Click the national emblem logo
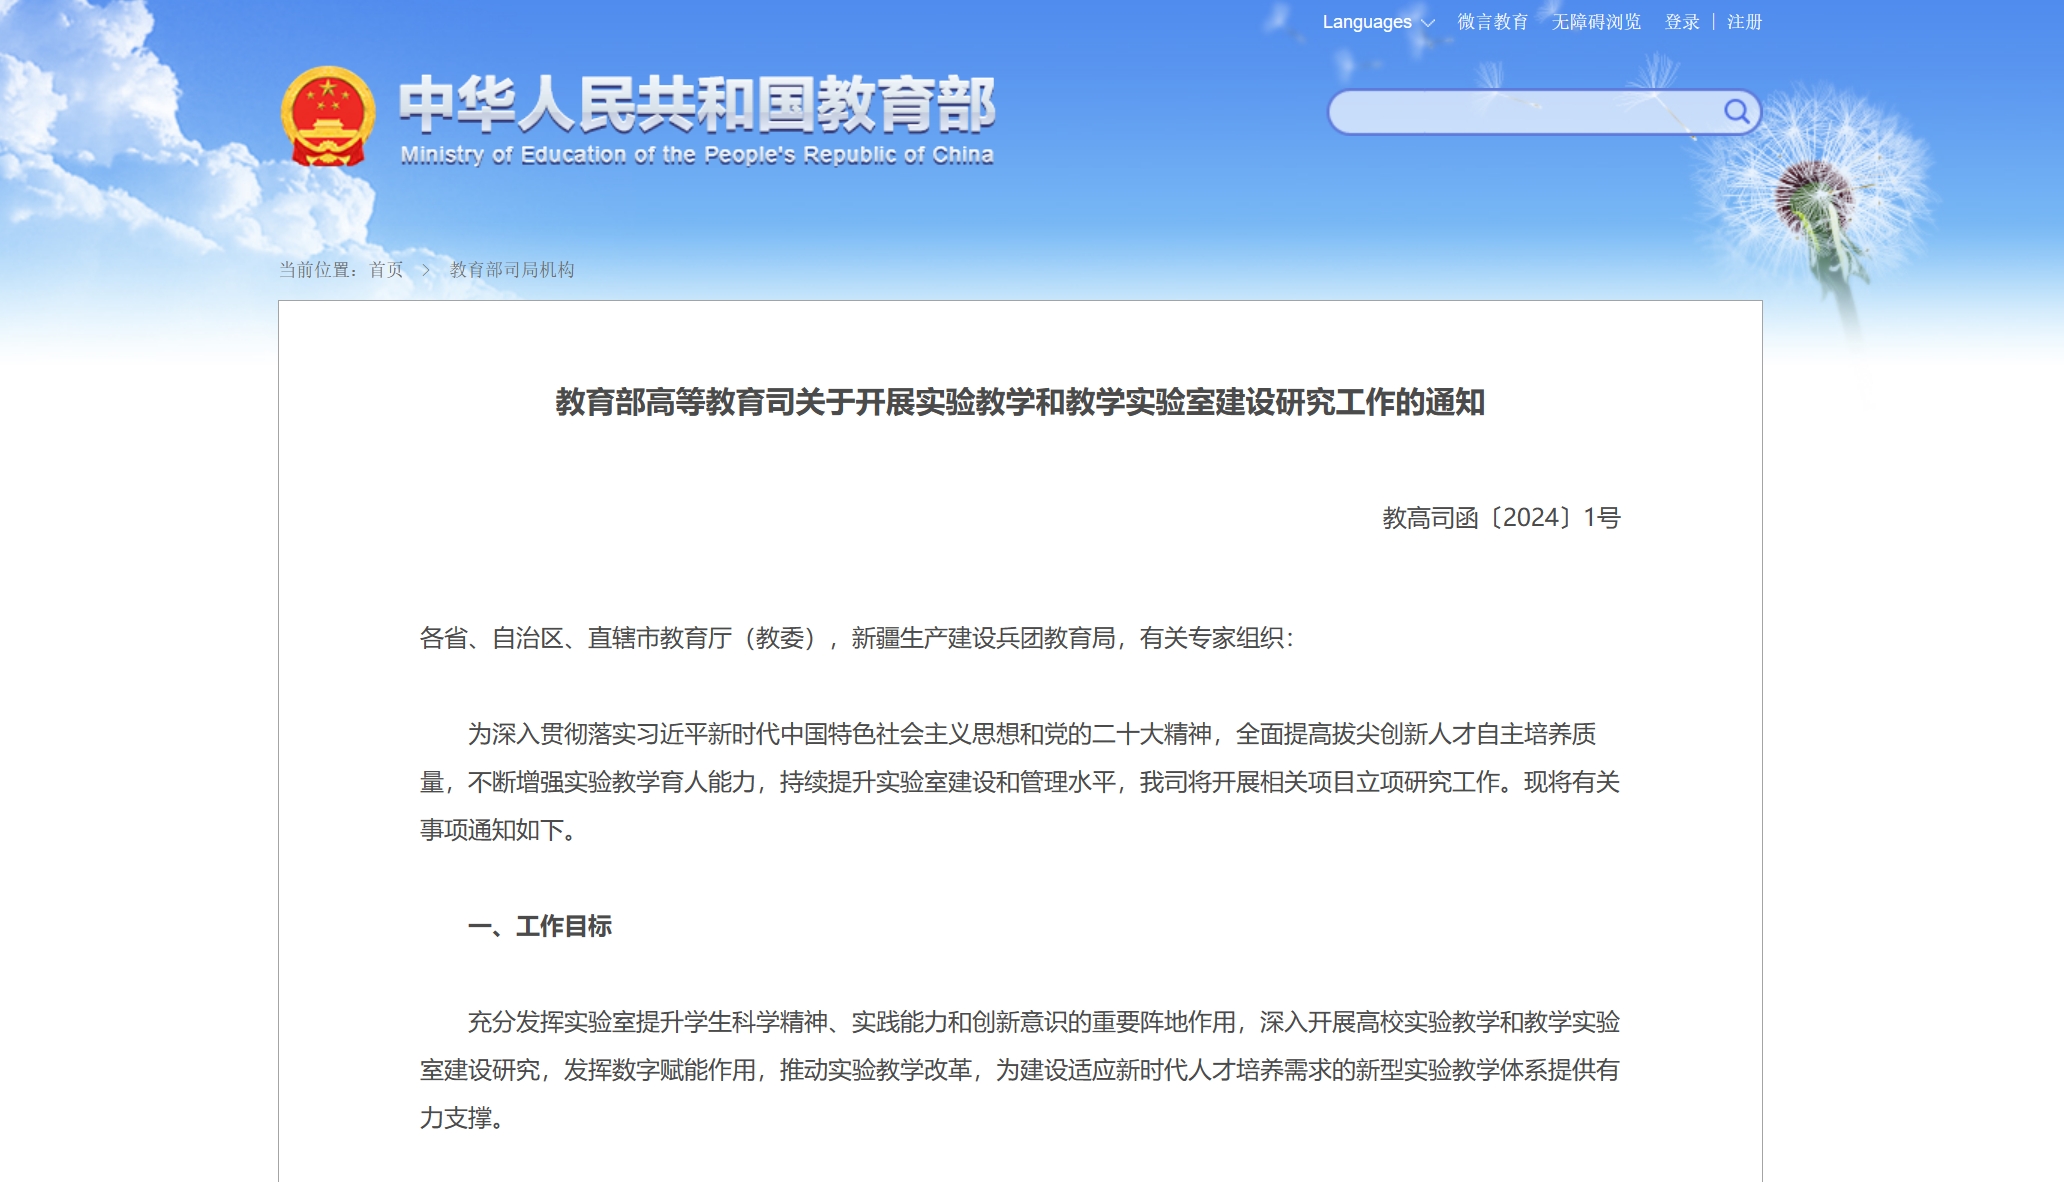The image size is (2064, 1182). pyautogui.click(x=328, y=117)
